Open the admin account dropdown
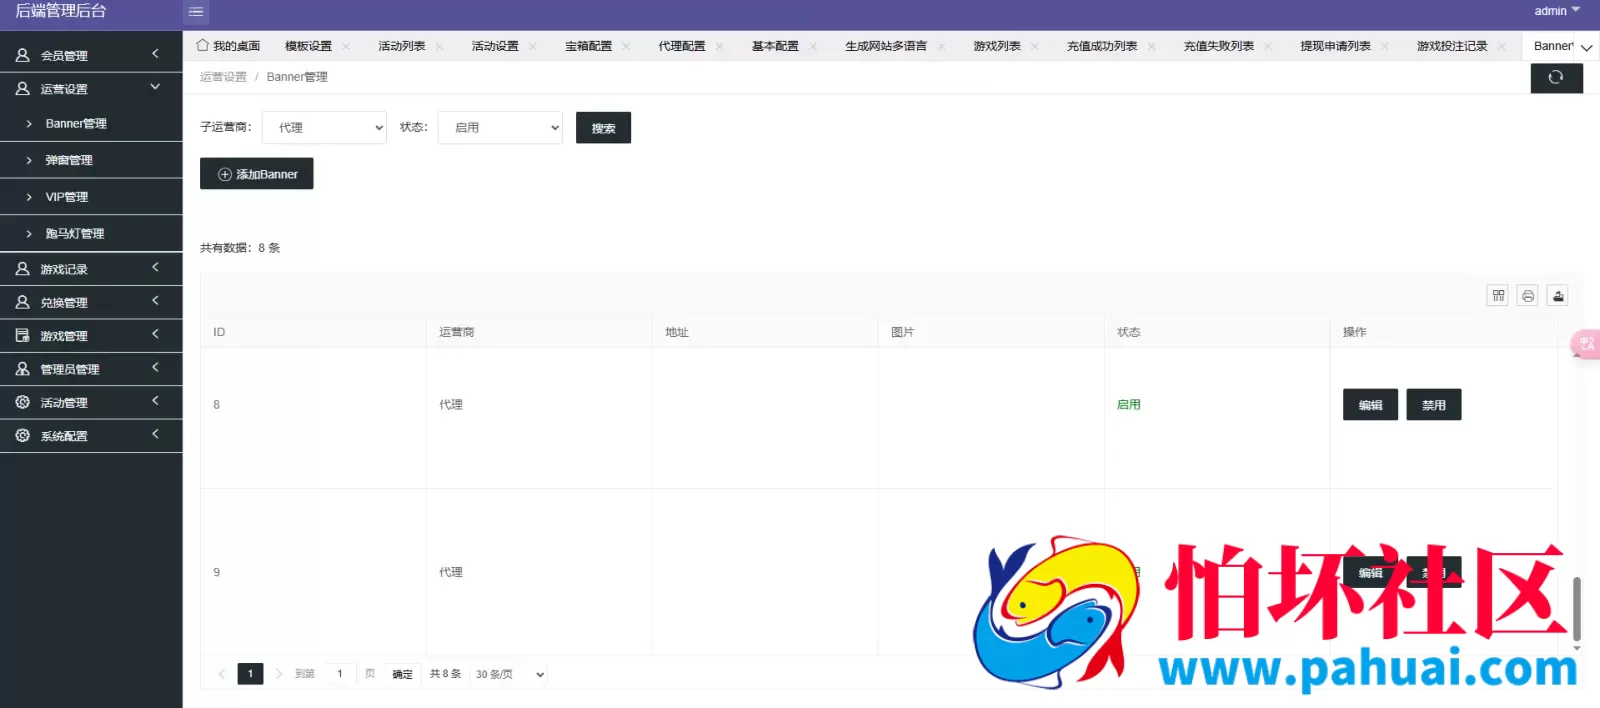The image size is (1600, 708). (1557, 11)
